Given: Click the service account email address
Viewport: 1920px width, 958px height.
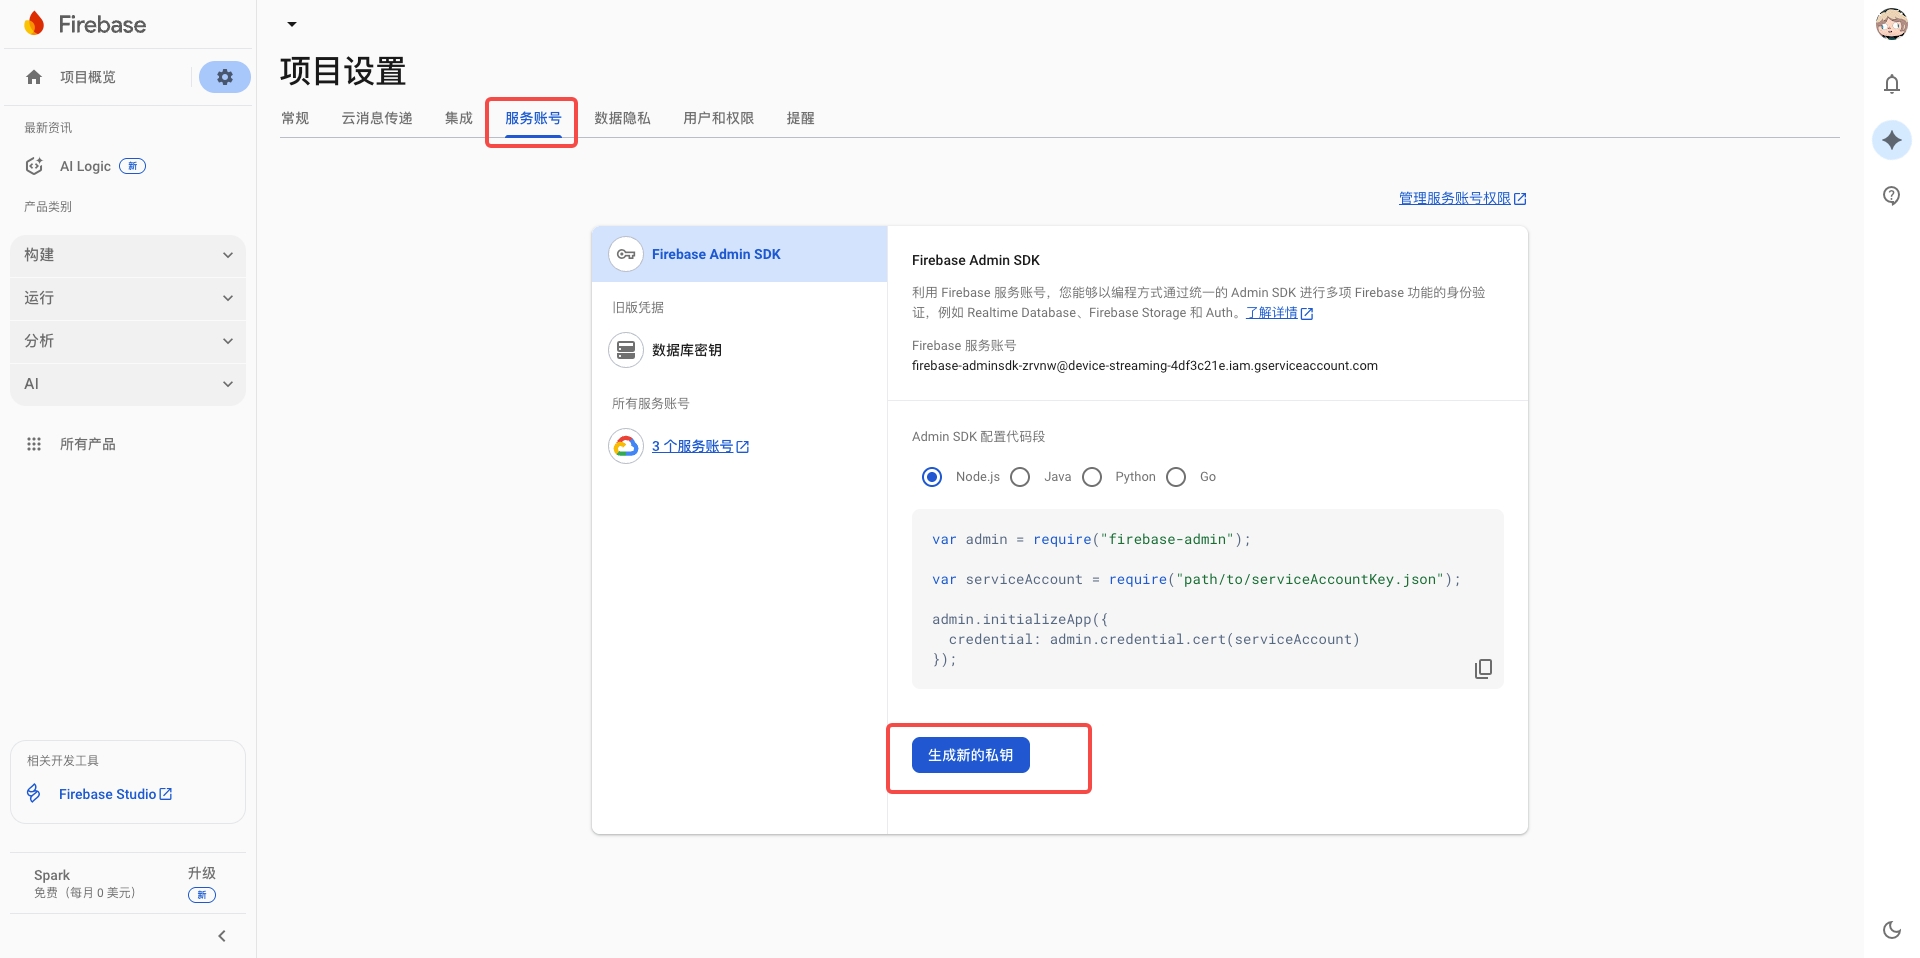Looking at the screenshot, I should [1144, 366].
